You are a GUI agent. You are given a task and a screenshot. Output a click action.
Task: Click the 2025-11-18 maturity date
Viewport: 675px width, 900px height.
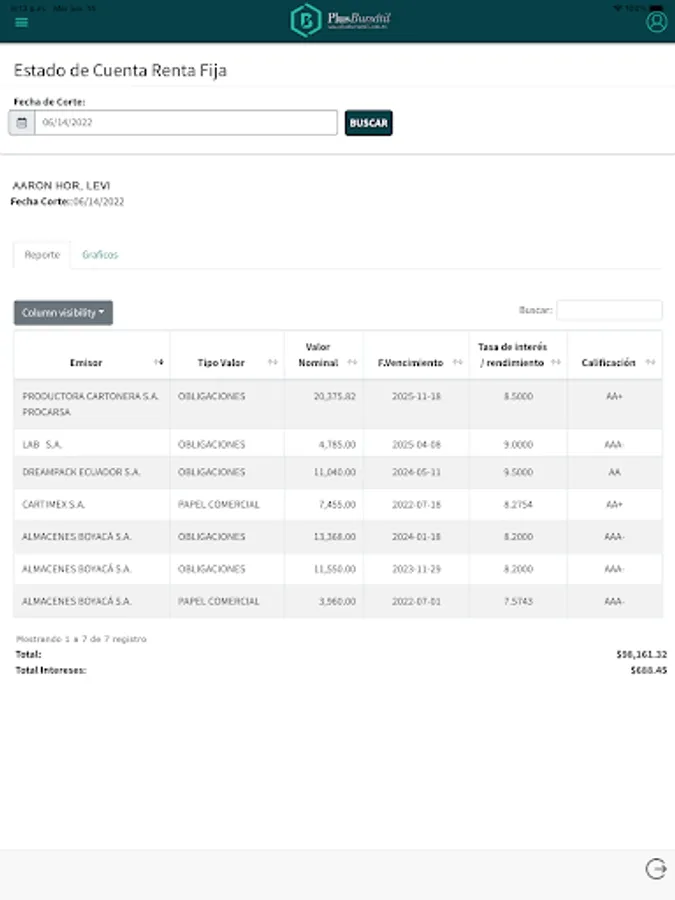[416, 396]
